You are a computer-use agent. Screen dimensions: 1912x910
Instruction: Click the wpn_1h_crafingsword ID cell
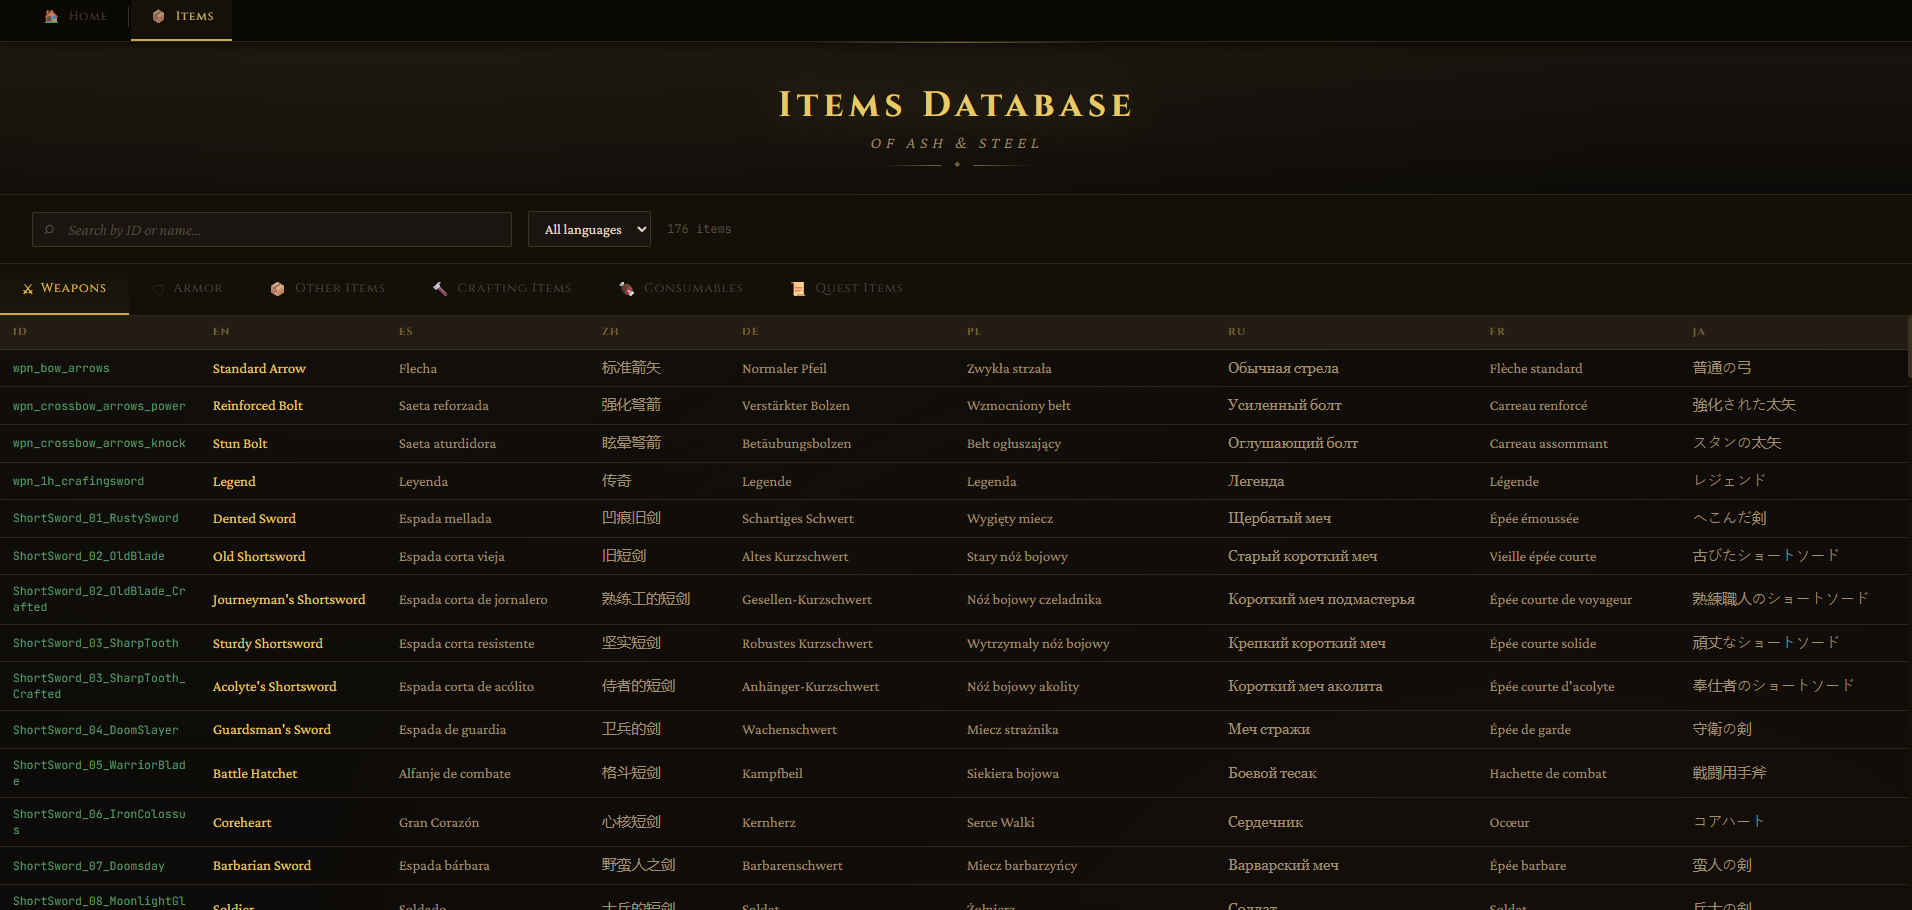[78, 481]
